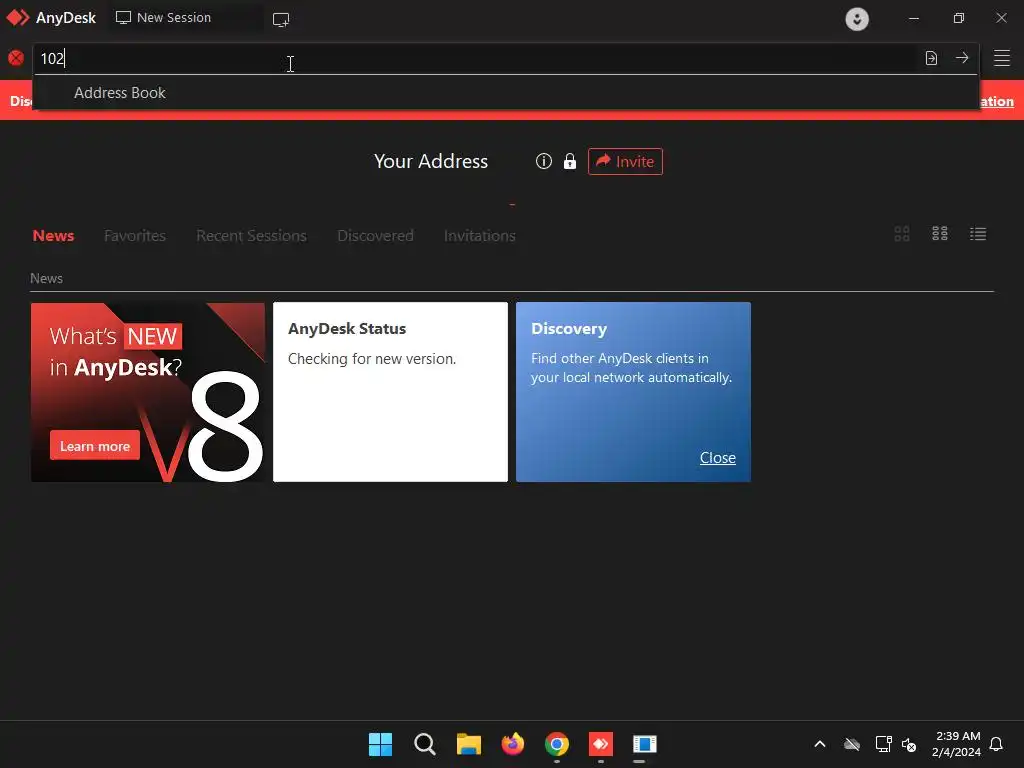Click the AnyDesk icon in the taskbar

(x=601, y=744)
